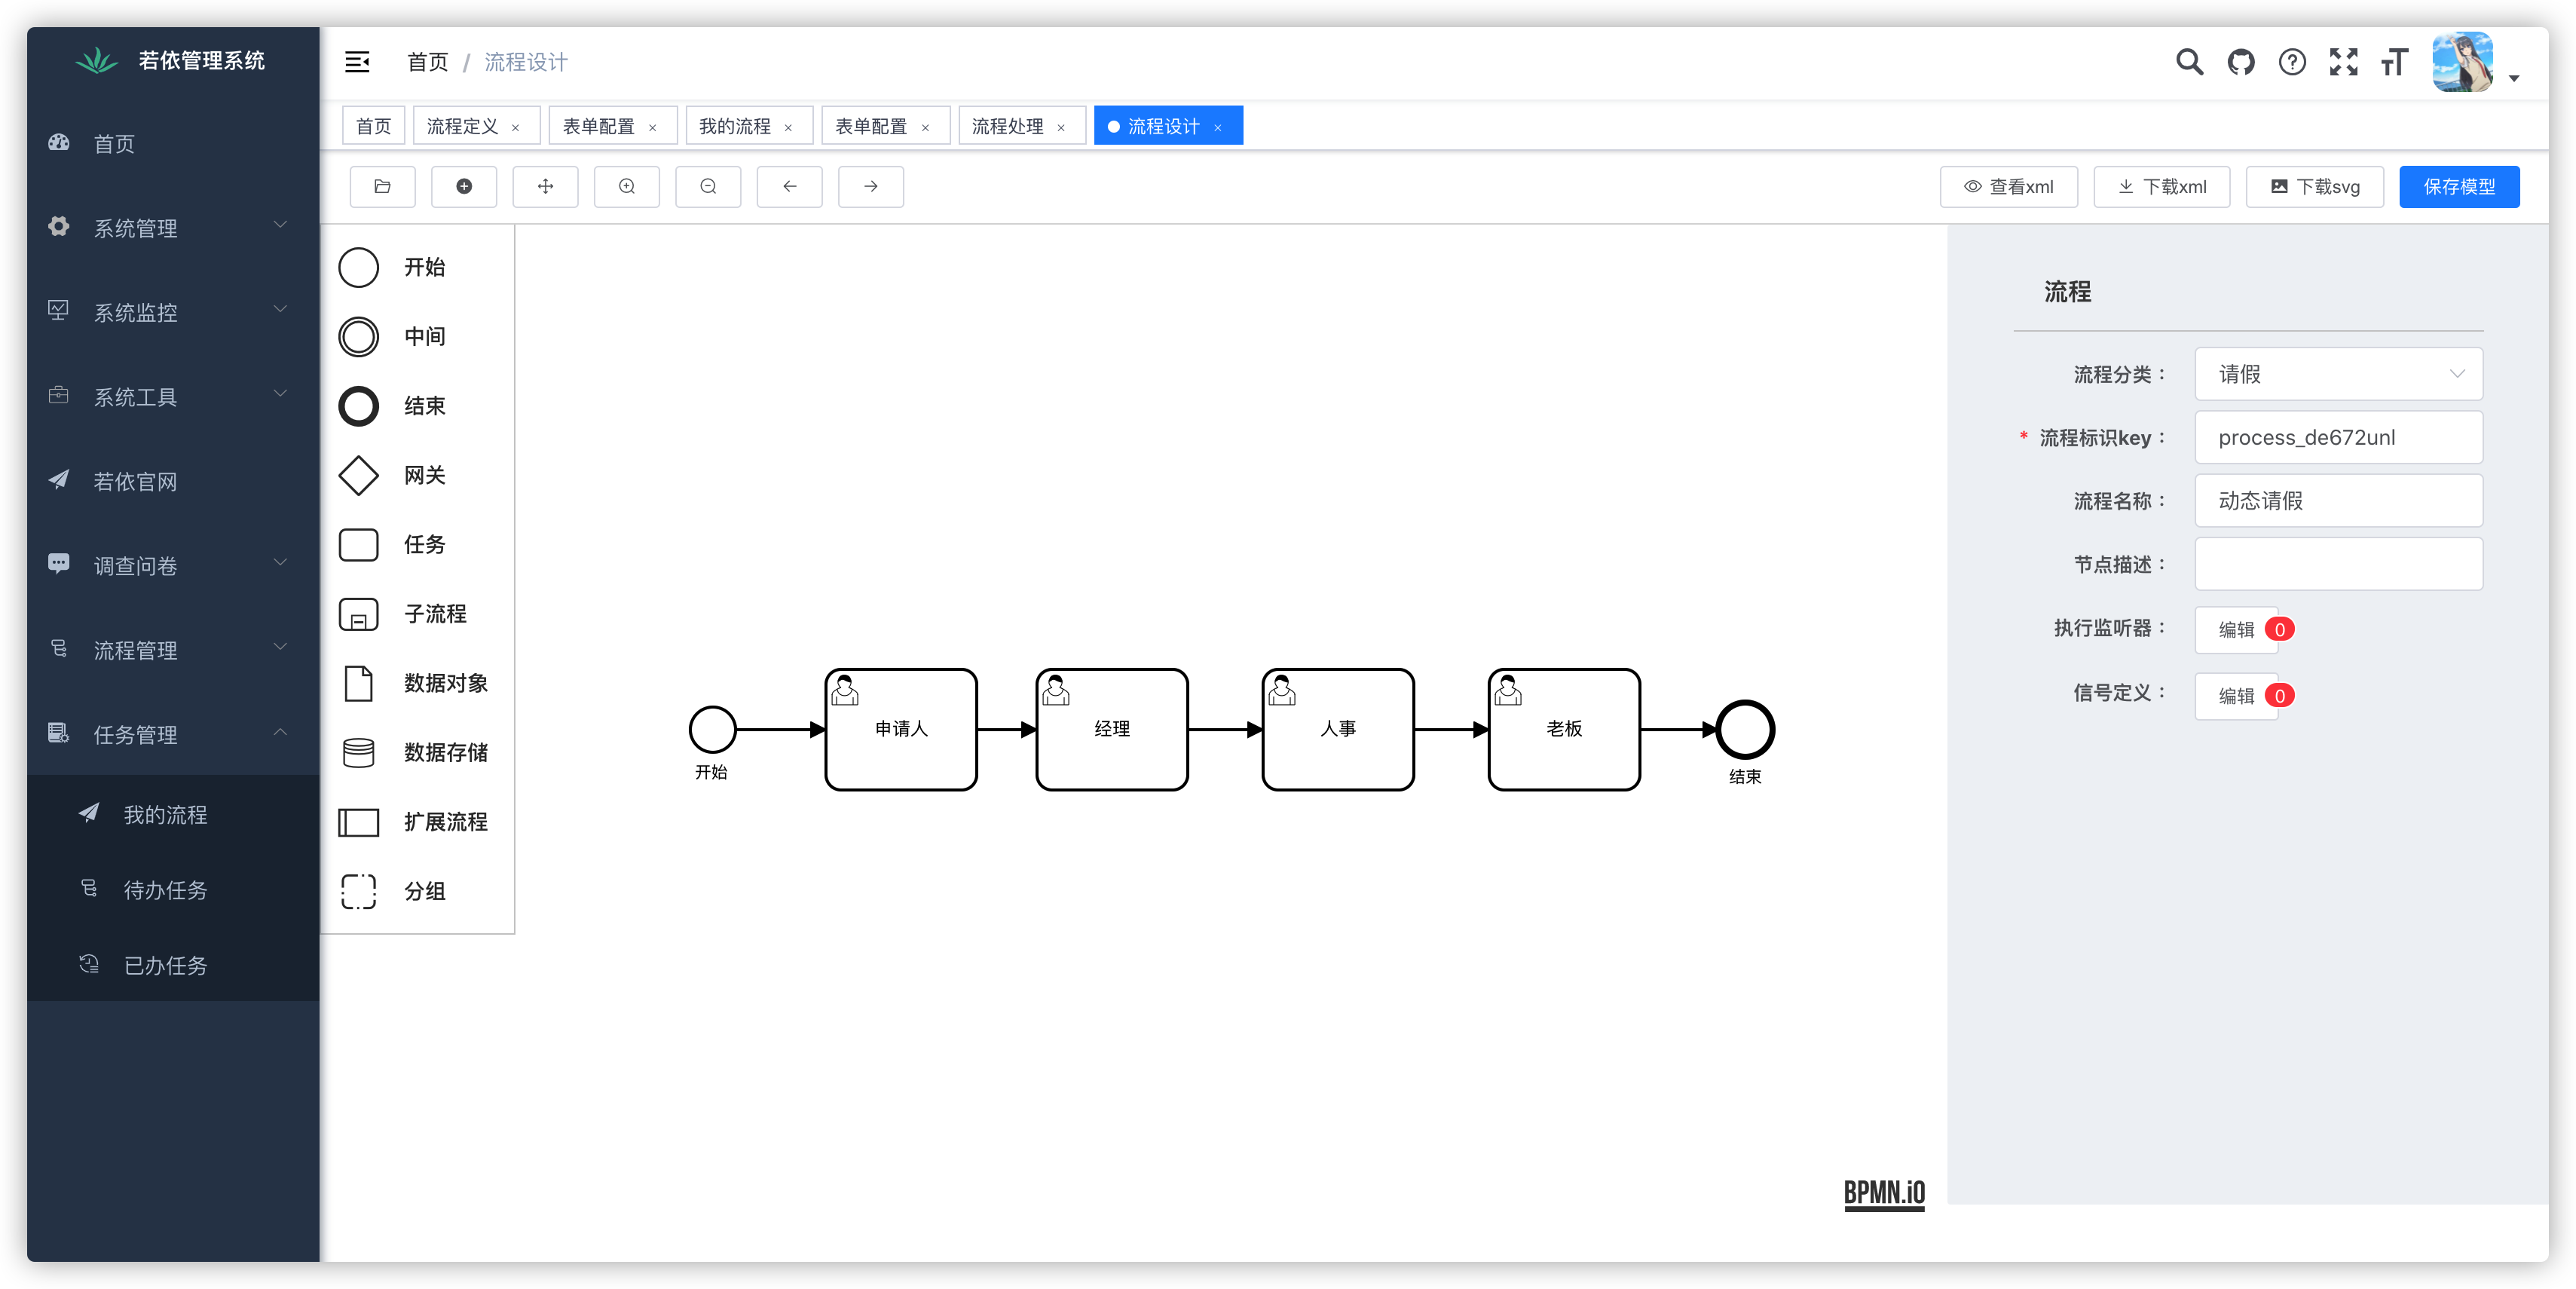Image resolution: width=2576 pixels, height=1289 pixels.
Task: Click the undo left arrow toolbar icon
Action: [789, 187]
